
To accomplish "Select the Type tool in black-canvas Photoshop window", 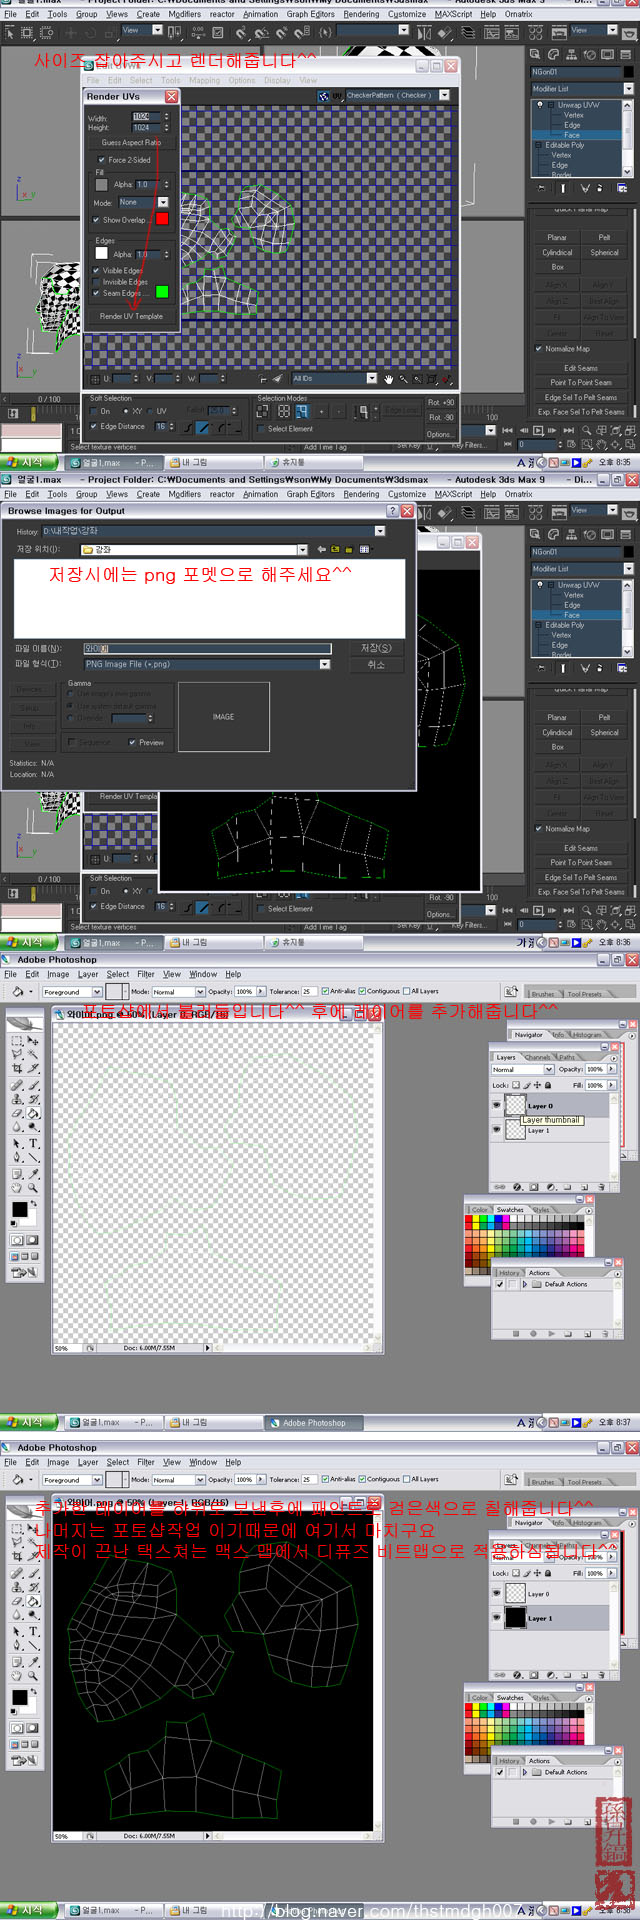I will (33, 1631).
